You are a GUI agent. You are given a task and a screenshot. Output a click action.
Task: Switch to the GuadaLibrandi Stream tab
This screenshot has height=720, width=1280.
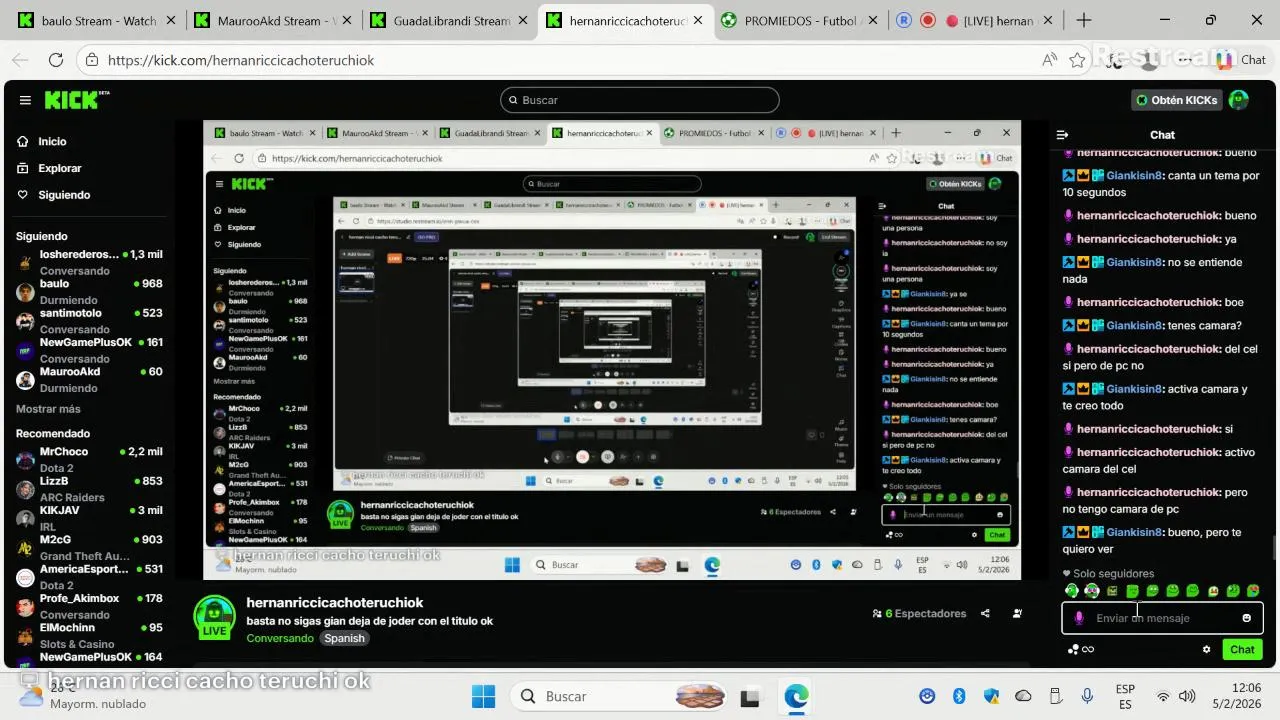click(450, 20)
